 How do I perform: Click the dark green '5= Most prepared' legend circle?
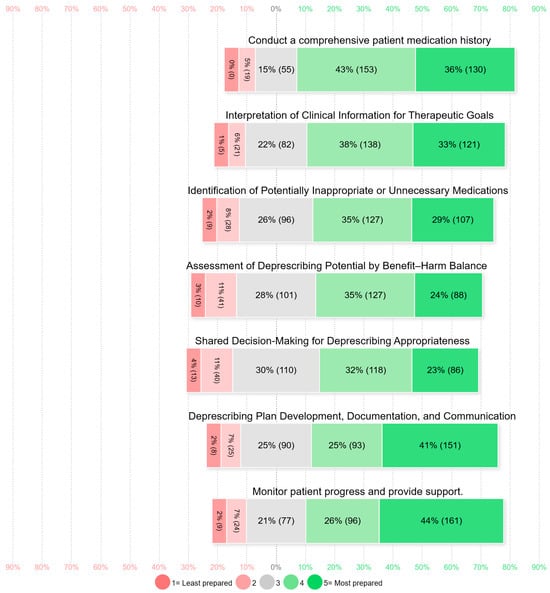[315, 582]
